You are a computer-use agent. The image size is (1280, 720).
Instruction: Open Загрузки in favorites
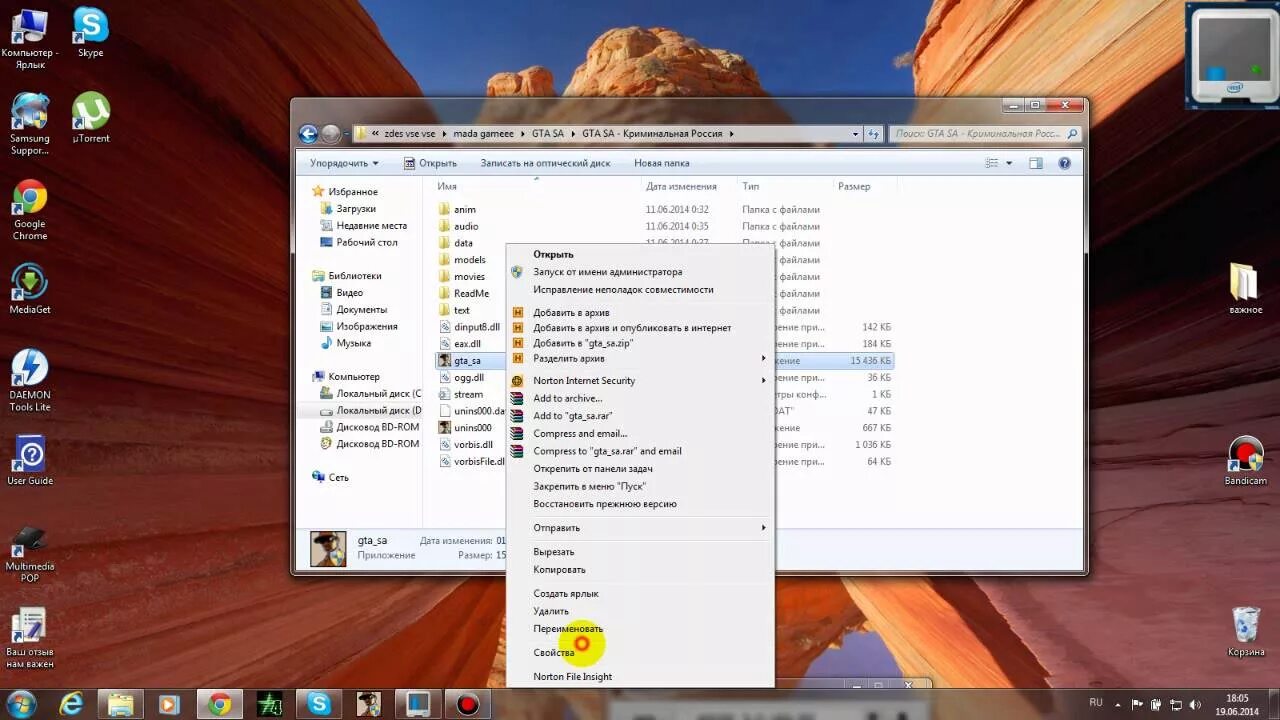coord(356,209)
